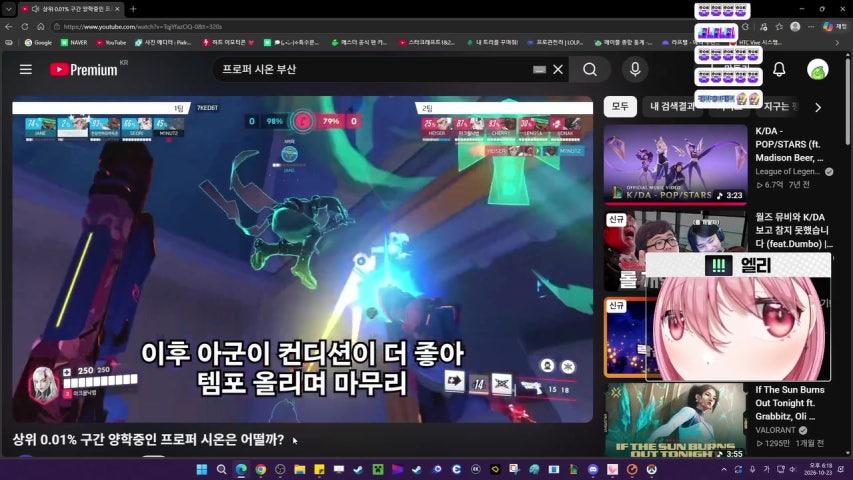The height and width of the screenshot is (480, 853).
Task: Clear the search box with X
Action: coord(558,70)
